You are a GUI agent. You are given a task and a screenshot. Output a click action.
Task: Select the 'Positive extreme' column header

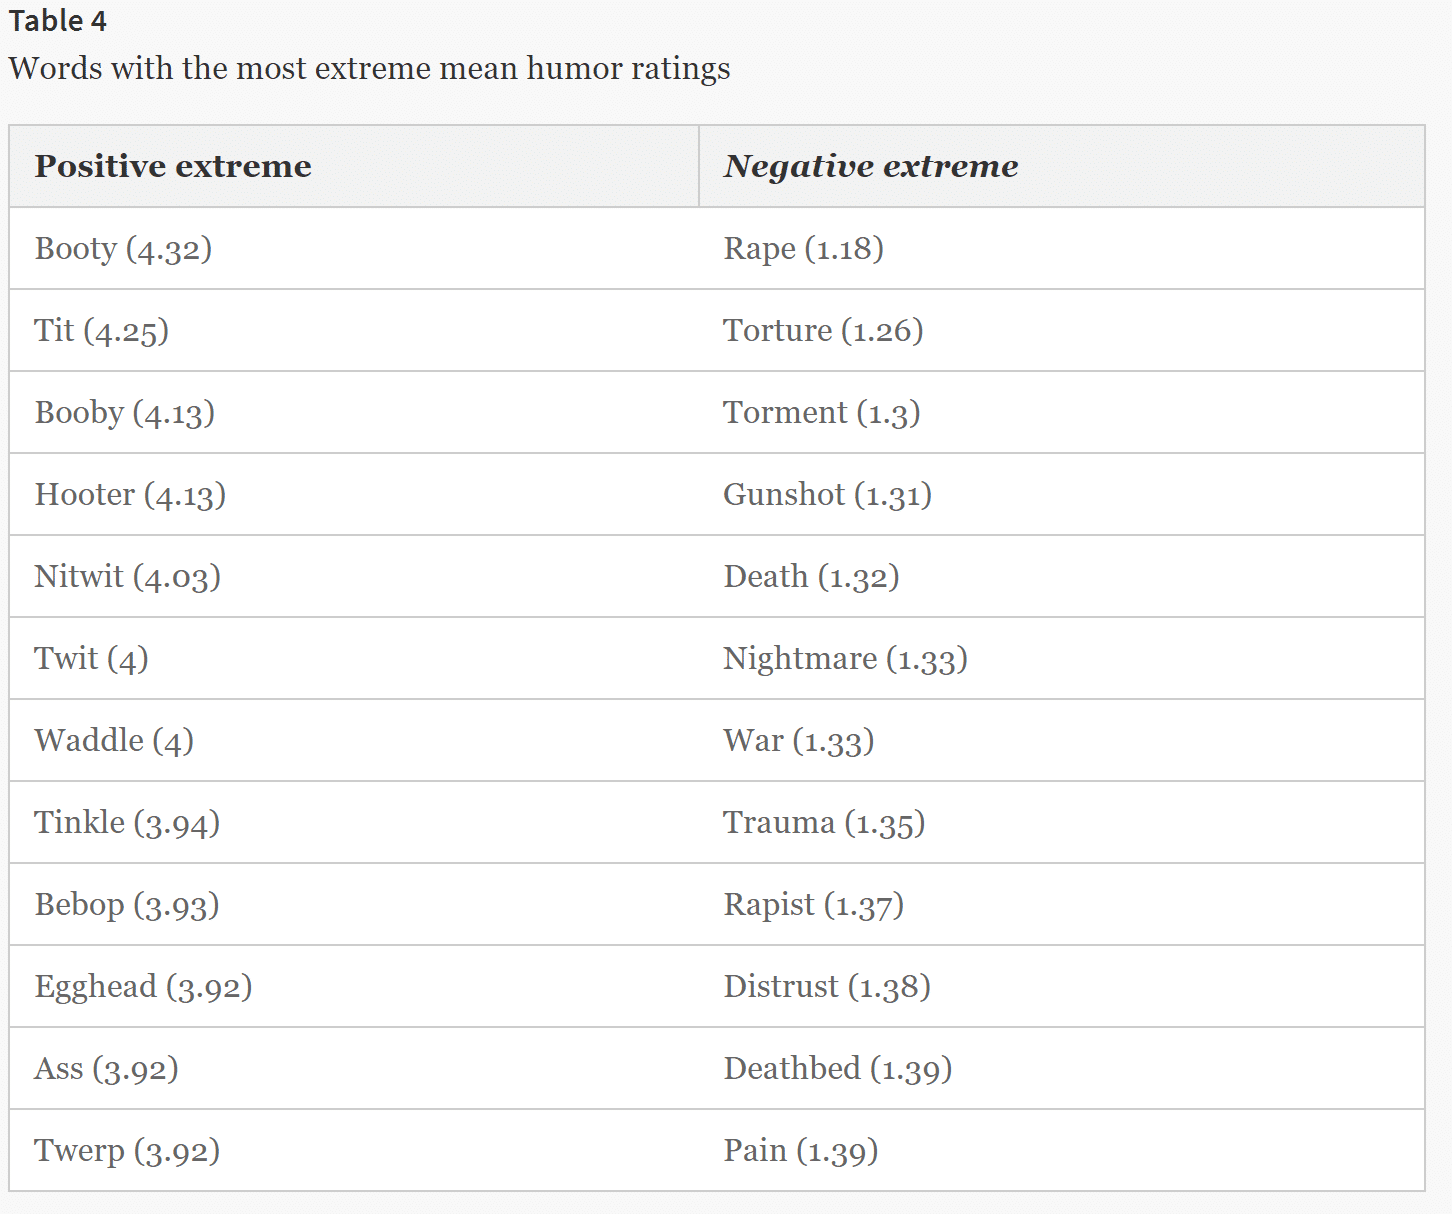click(173, 166)
